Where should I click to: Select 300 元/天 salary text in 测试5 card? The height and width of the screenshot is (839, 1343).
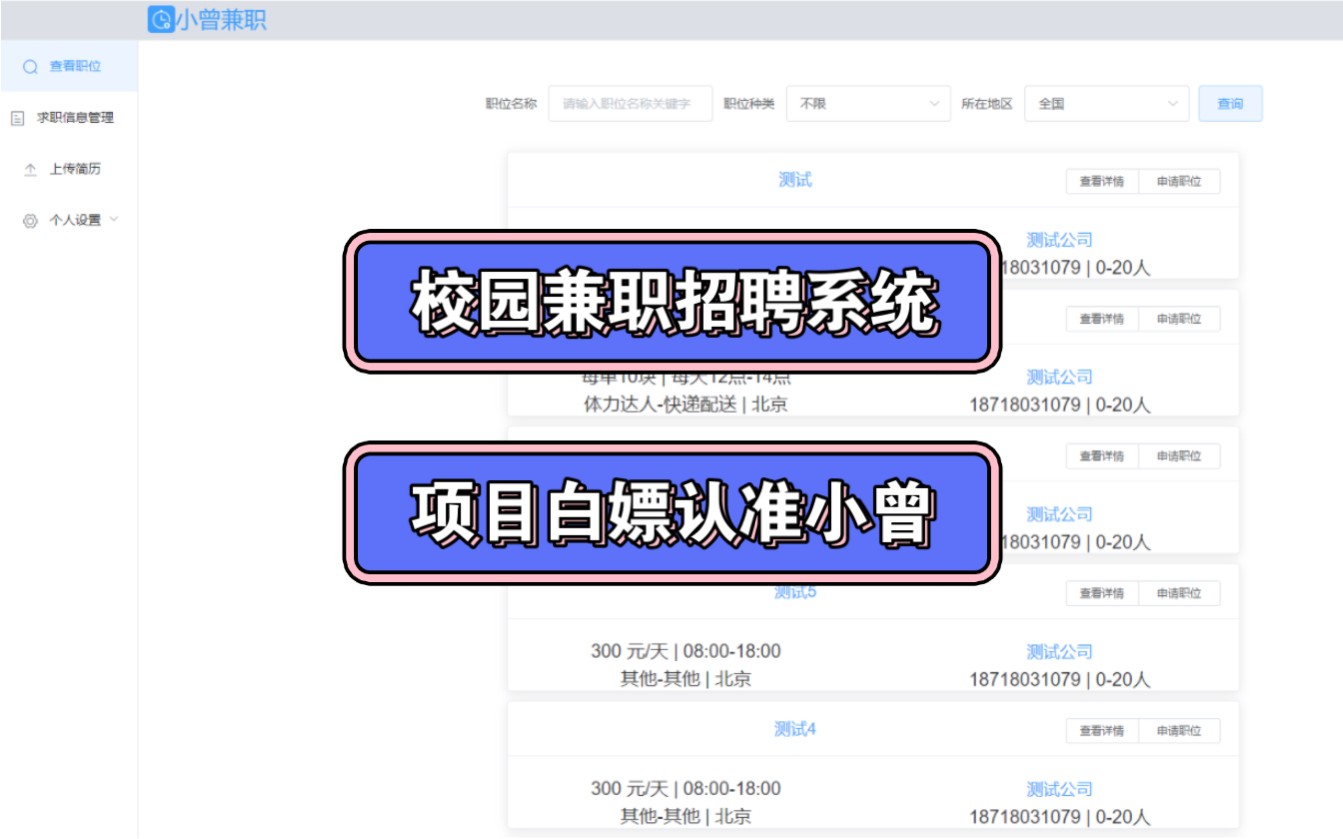click(629, 651)
